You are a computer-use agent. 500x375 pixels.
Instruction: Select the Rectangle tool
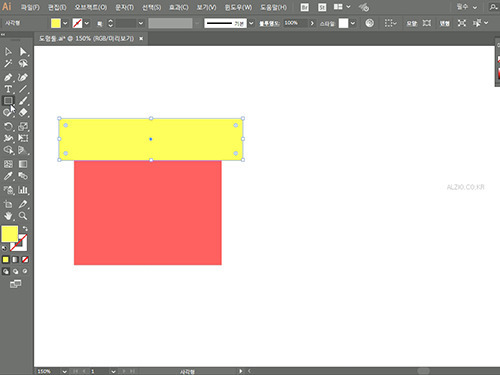coord(8,100)
